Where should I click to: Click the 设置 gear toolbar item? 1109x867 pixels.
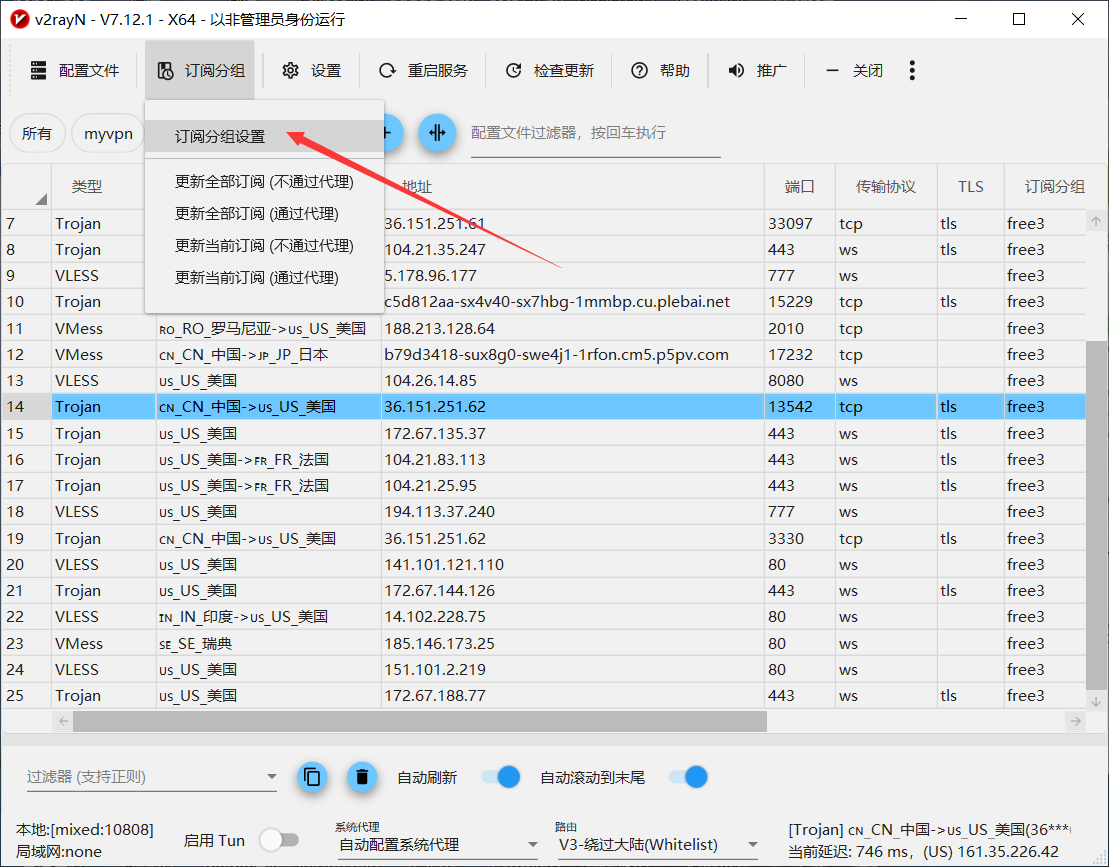(x=311, y=71)
